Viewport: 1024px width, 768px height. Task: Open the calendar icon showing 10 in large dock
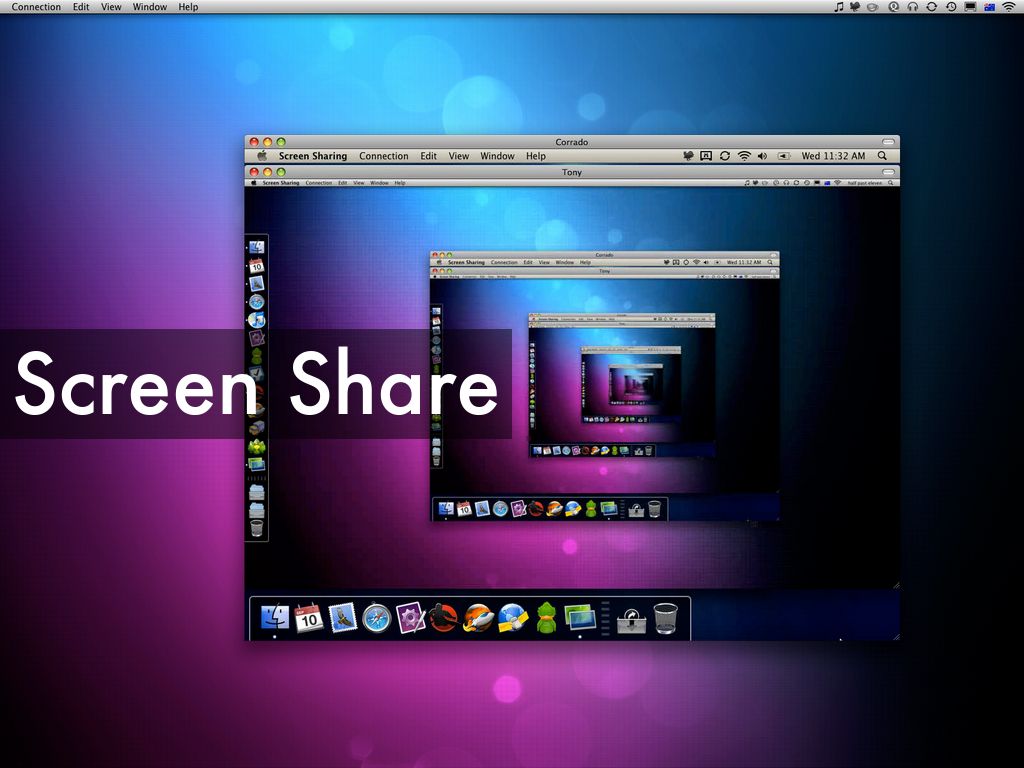pos(308,618)
